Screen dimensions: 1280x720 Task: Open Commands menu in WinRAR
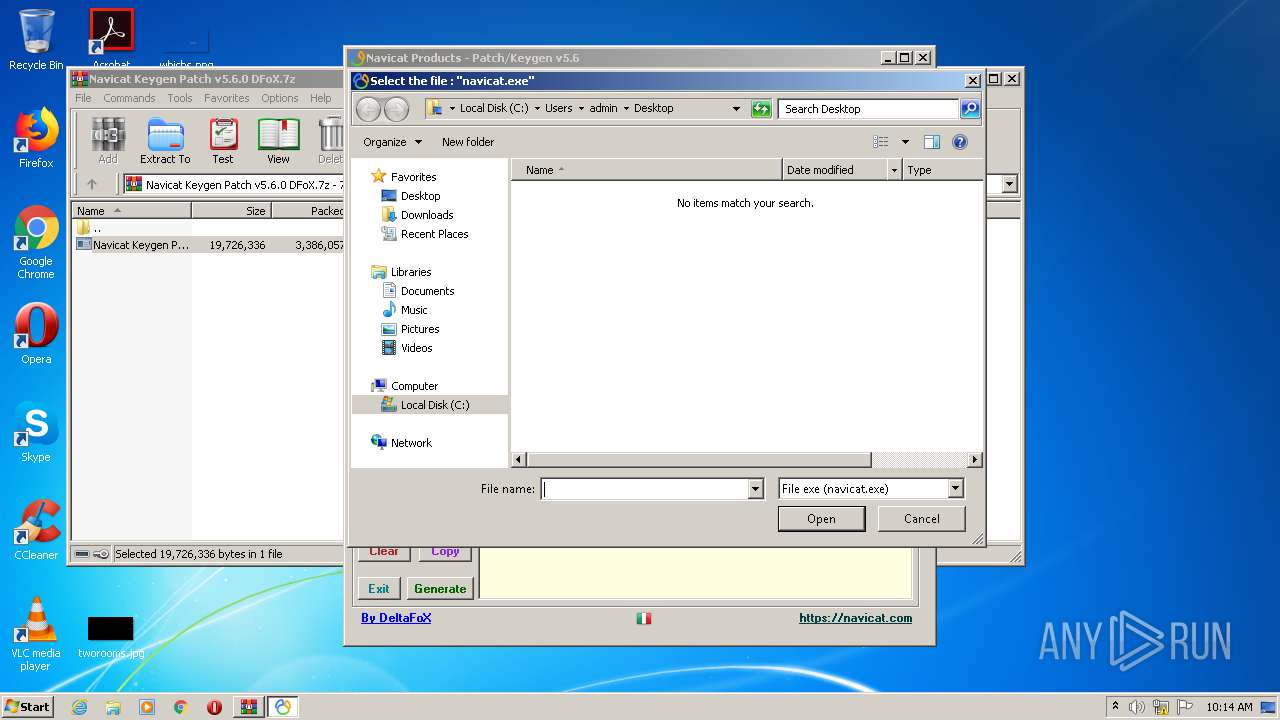(x=129, y=98)
